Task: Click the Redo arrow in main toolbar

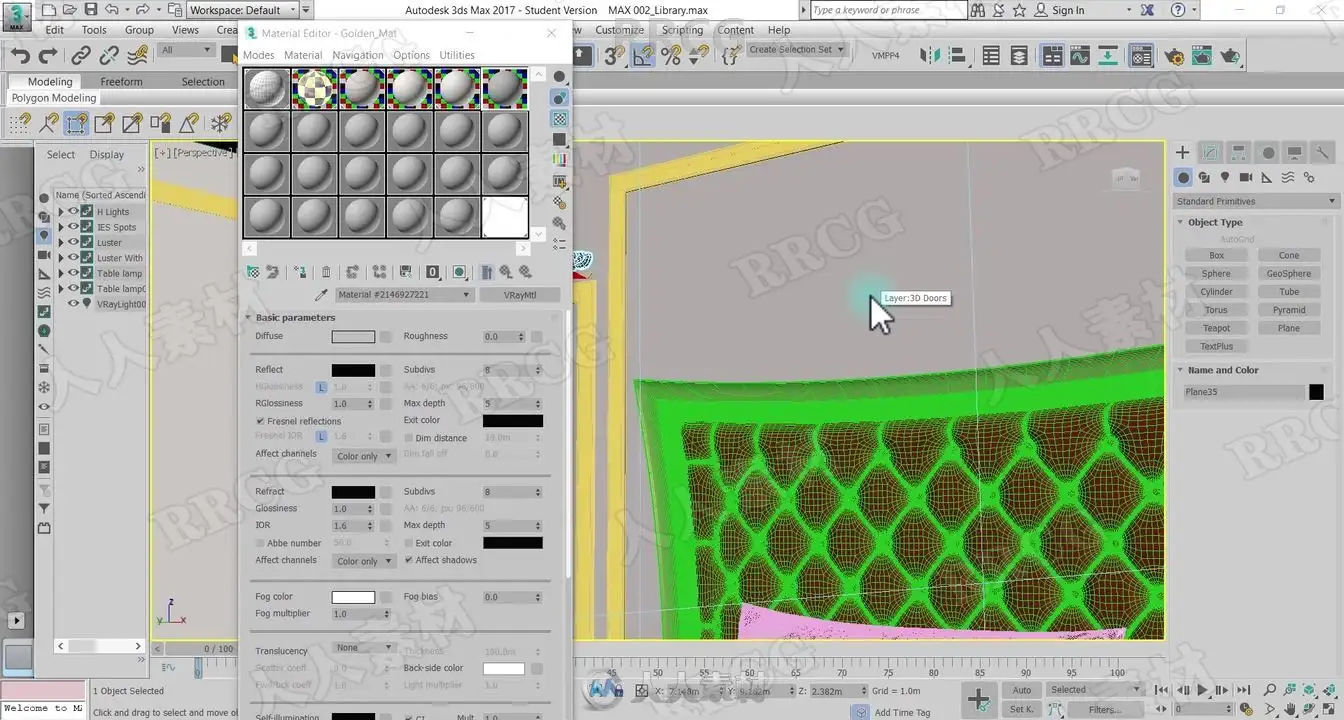Action: click(x=48, y=56)
